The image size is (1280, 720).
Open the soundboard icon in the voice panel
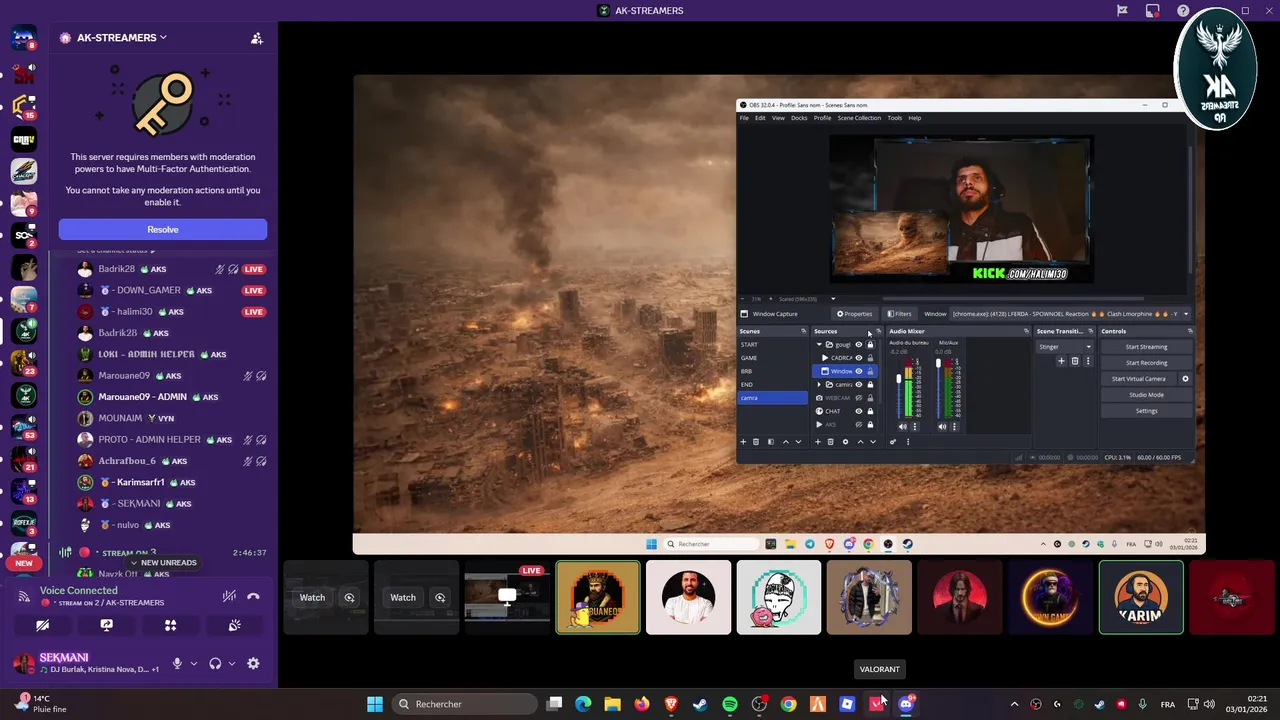[234, 625]
